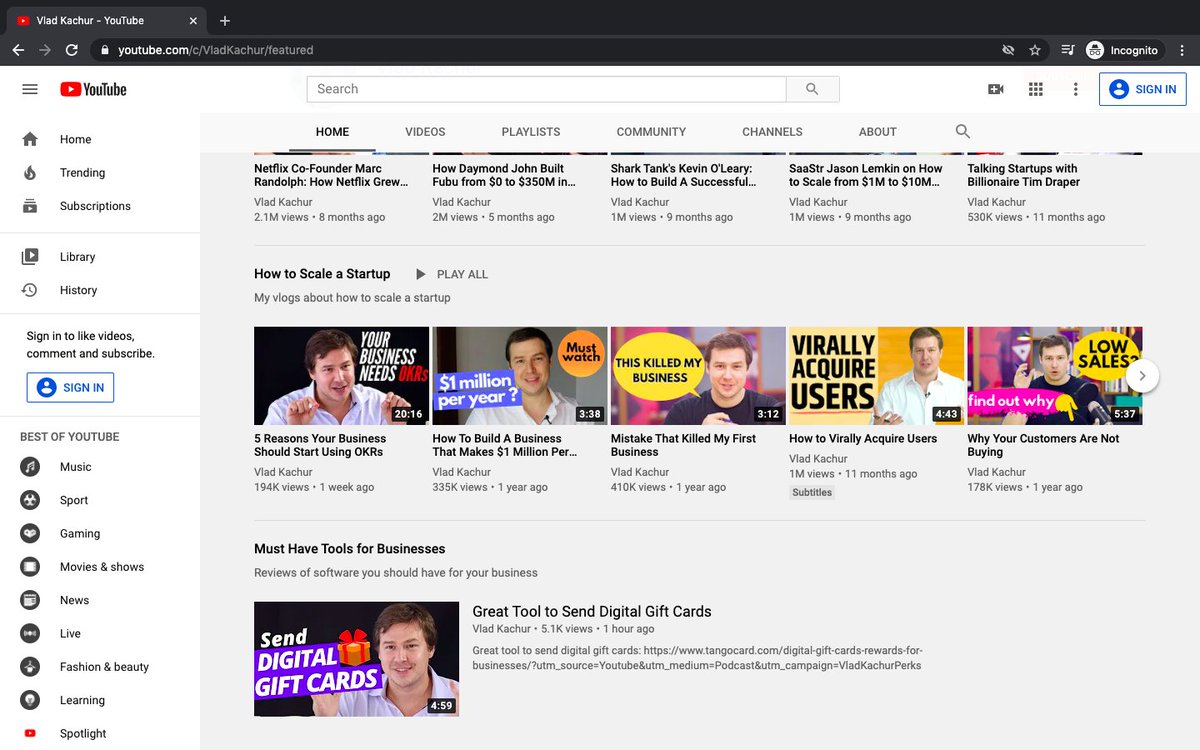Bookmark this page with star icon
The width and height of the screenshot is (1200, 750).
[x=1035, y=50]
